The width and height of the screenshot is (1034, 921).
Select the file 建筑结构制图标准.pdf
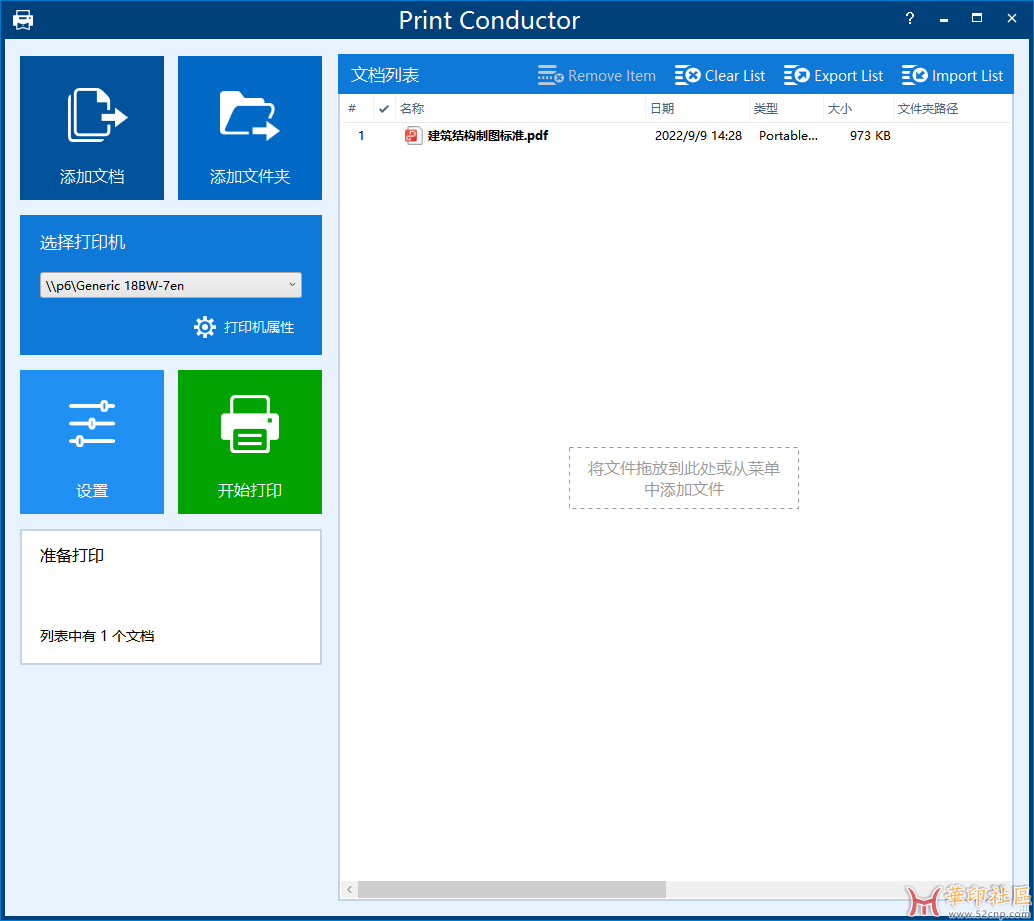pos(488,136)
